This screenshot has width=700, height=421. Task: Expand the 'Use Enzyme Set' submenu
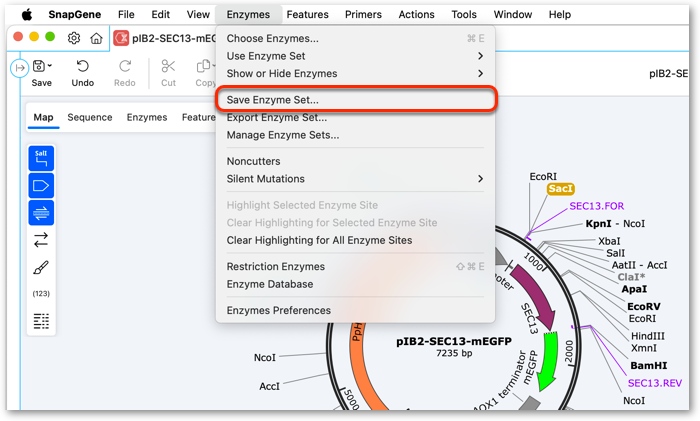coord(355,56)
